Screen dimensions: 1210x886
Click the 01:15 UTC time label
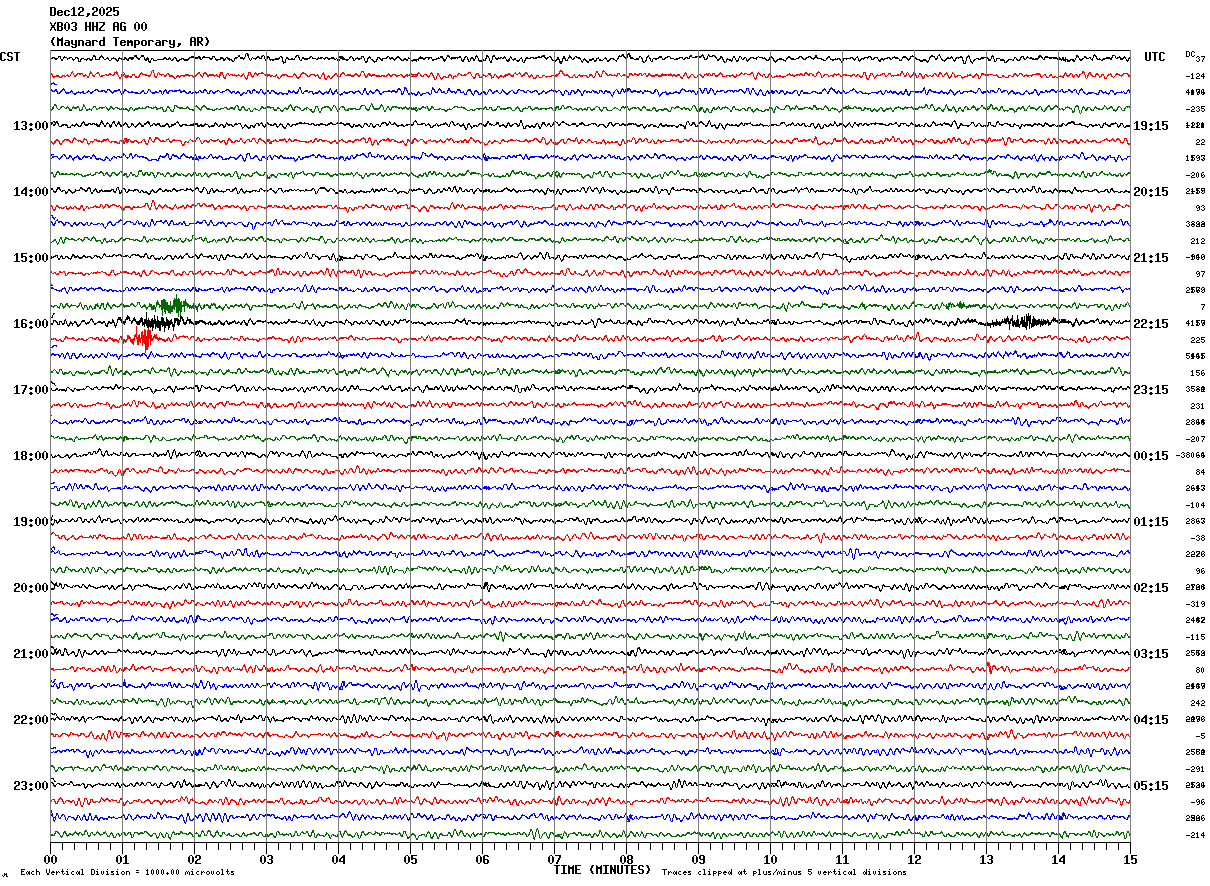pos(1150,522)
